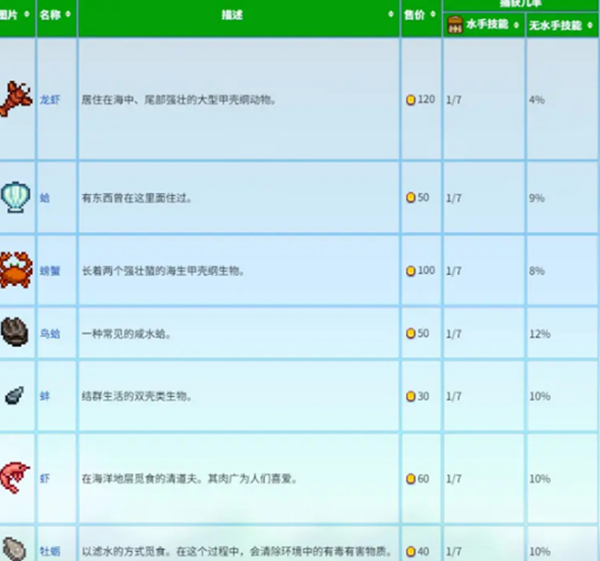The image size is (600, 561).
Task: Click the gold coin icon in the 蛤 row
Action: click(411, 197)
